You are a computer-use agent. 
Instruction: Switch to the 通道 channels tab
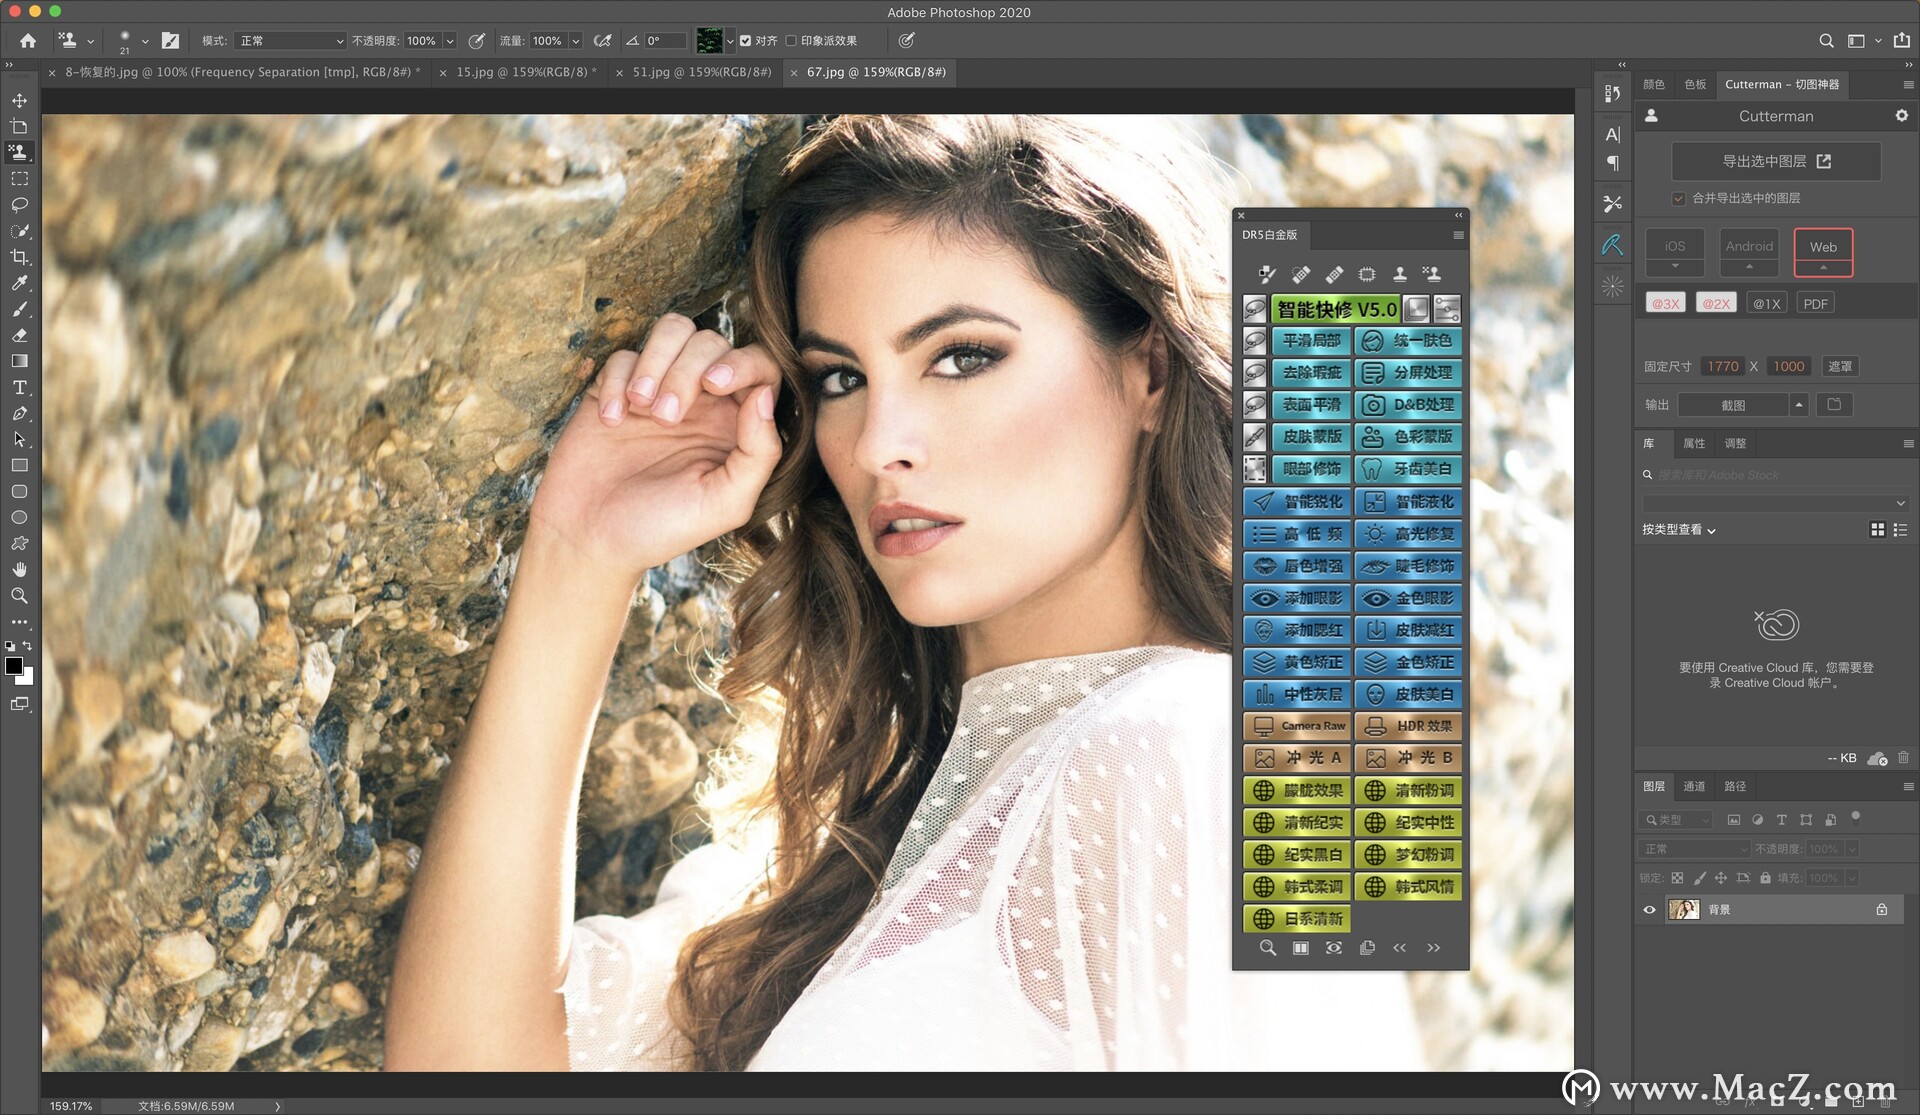click(x=1693, y=787)
